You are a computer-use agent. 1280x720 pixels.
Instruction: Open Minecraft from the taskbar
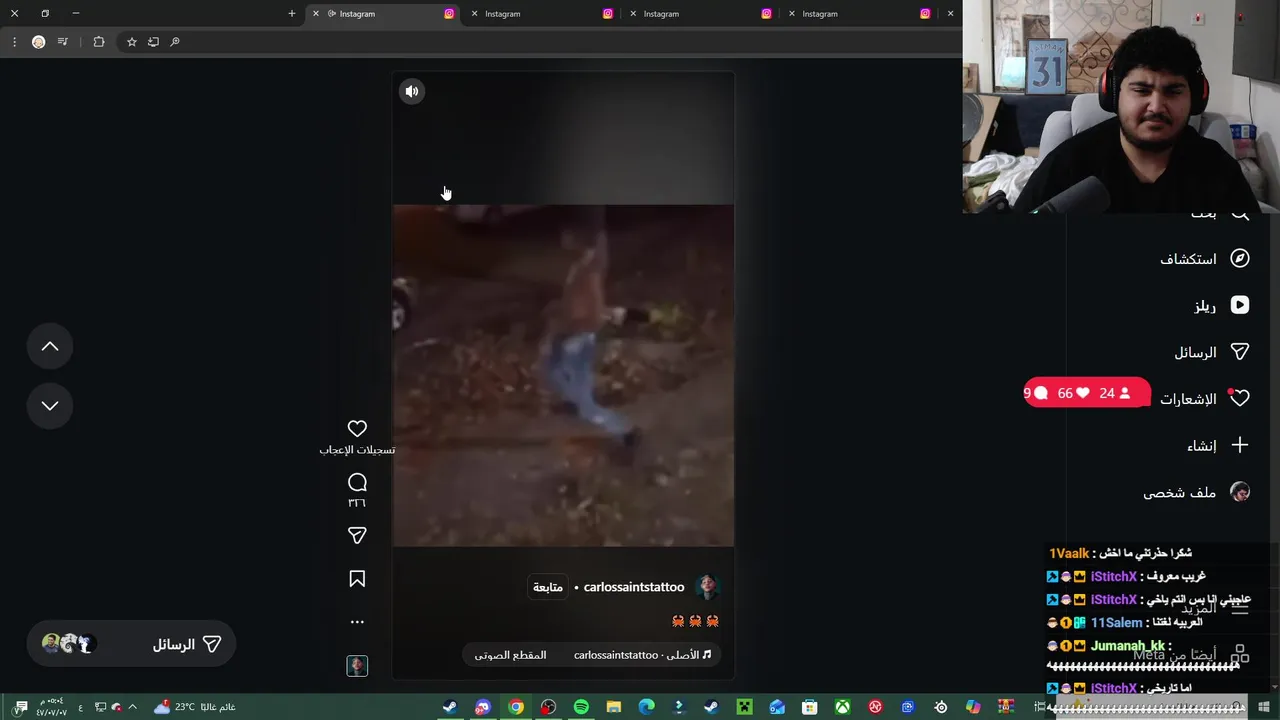(x=744, y=707)
